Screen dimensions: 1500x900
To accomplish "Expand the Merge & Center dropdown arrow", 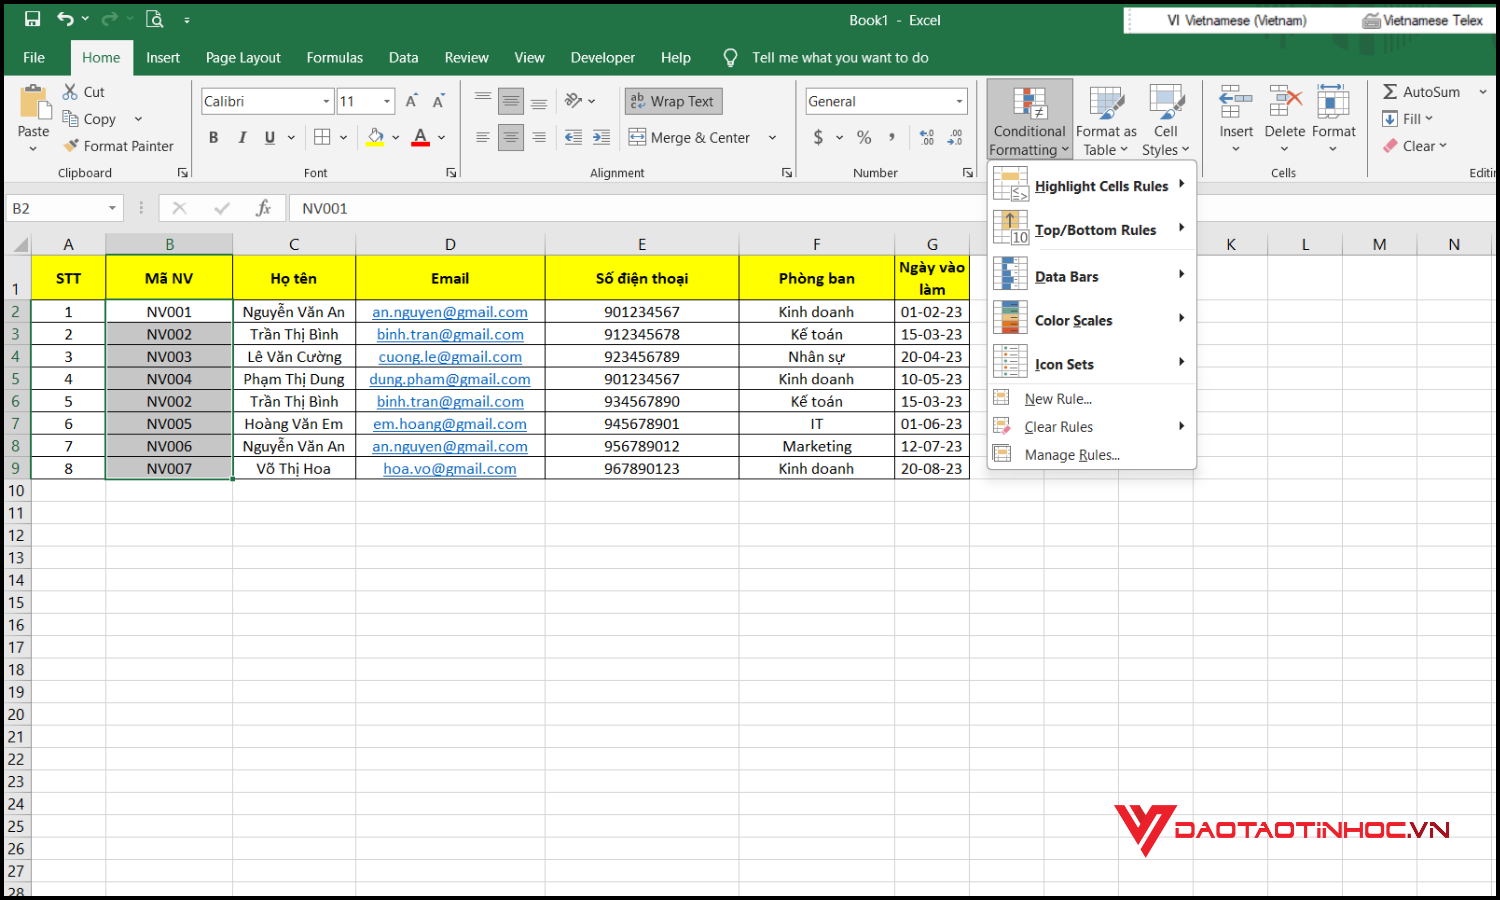I will click(x=772, y=137).
